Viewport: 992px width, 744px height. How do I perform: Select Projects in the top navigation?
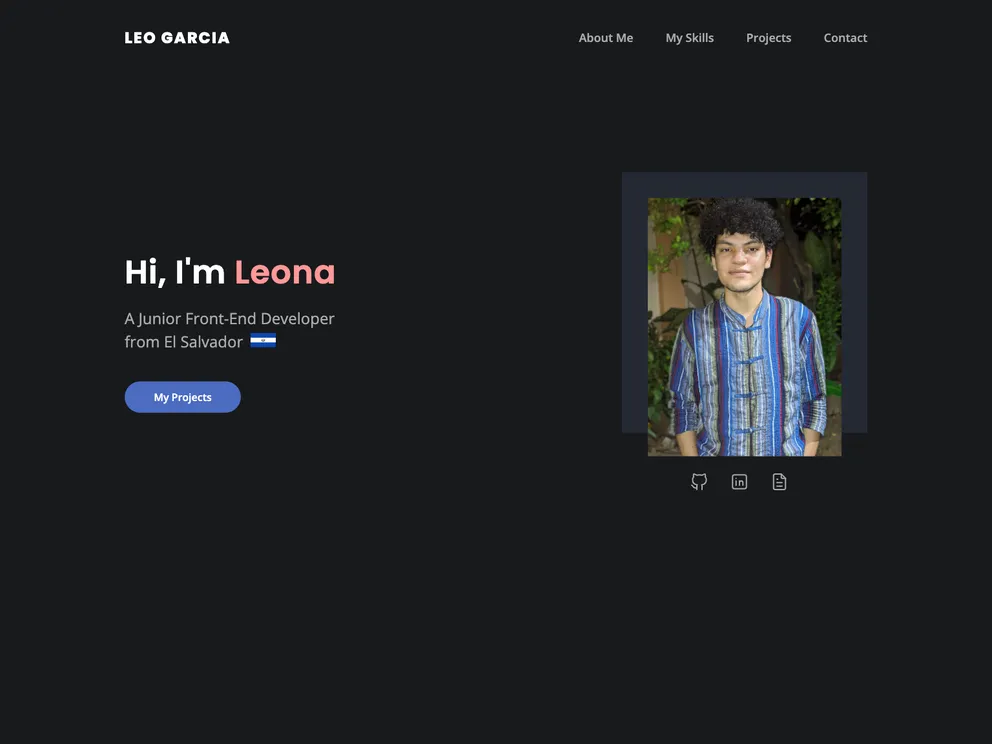click(x=768, y=38)
